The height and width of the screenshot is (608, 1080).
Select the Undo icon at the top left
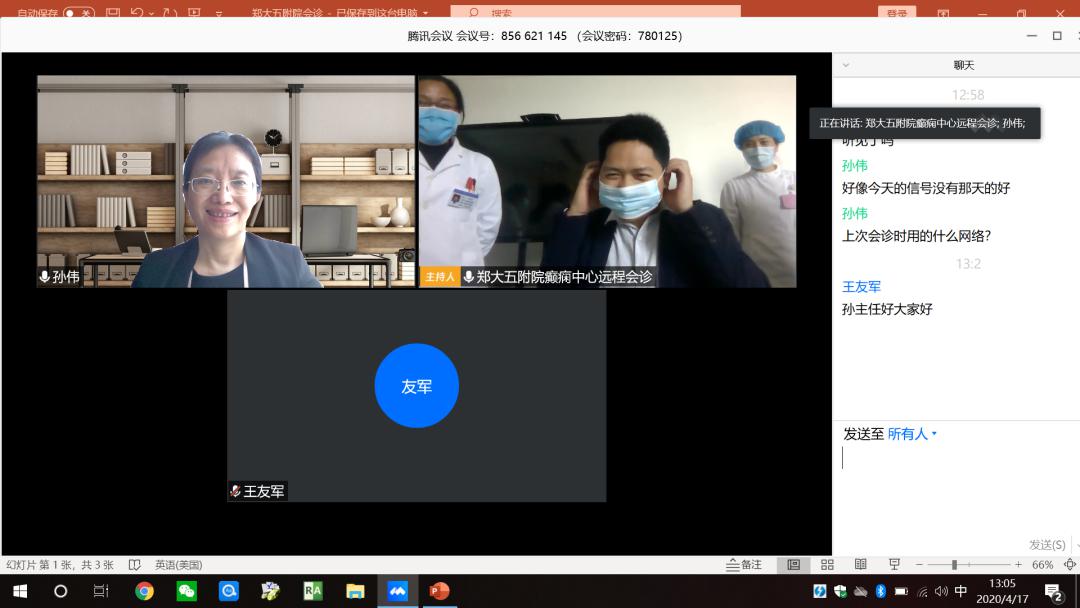pos(136,13)
